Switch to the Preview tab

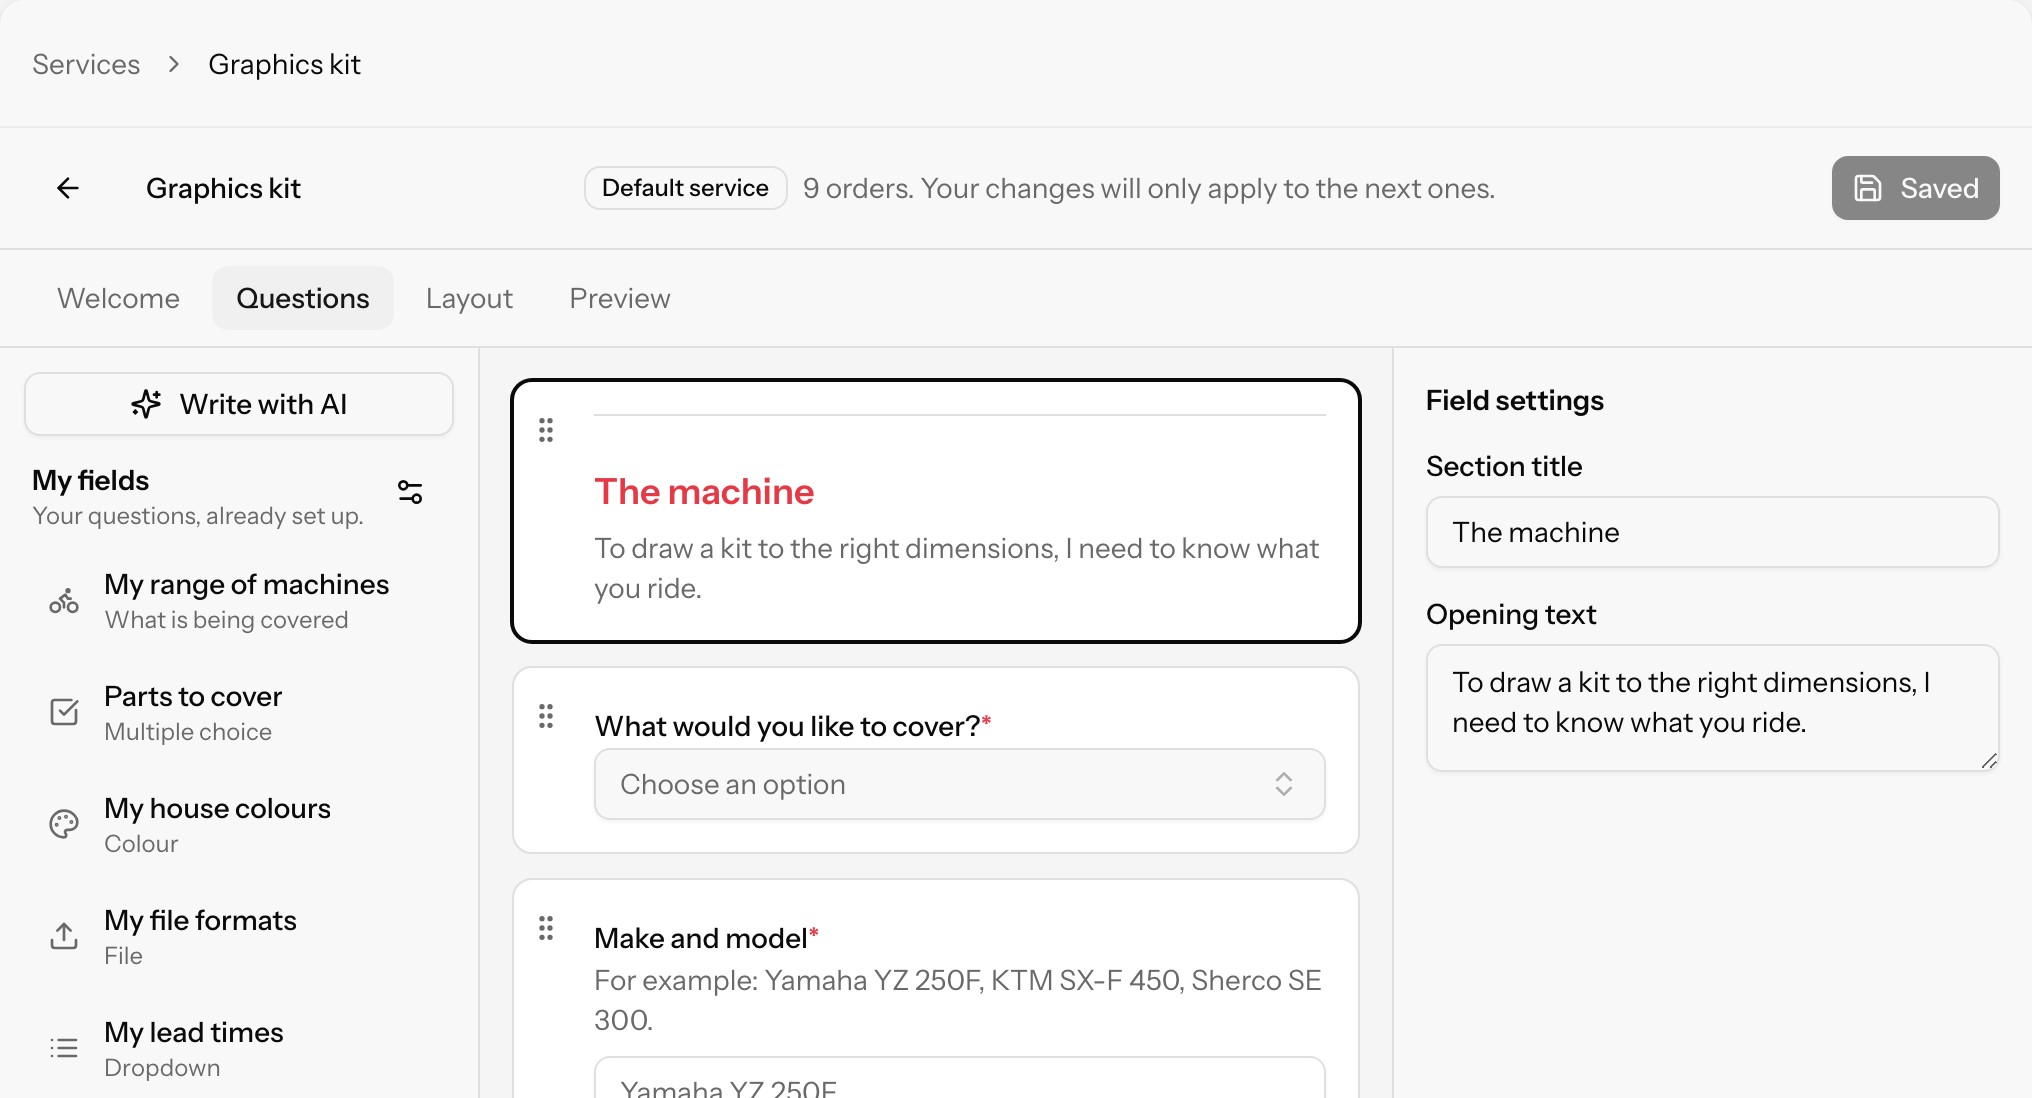(620, 298)
